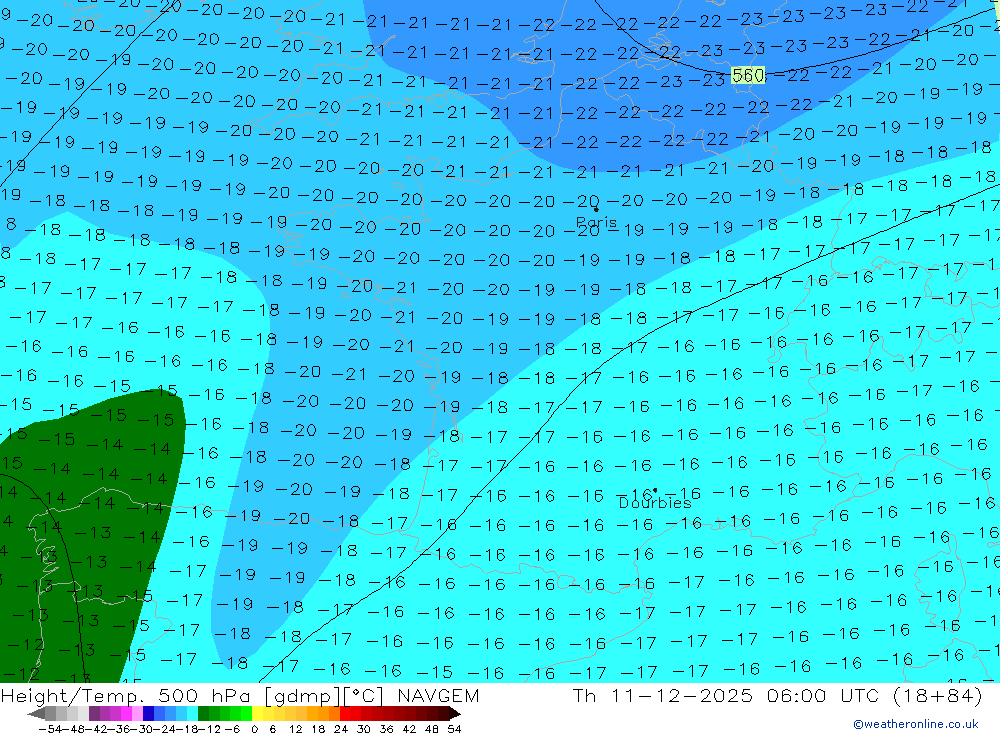Click the Dourbies location label
Viewport: 1000px width, 733px height.
point(655,503)
